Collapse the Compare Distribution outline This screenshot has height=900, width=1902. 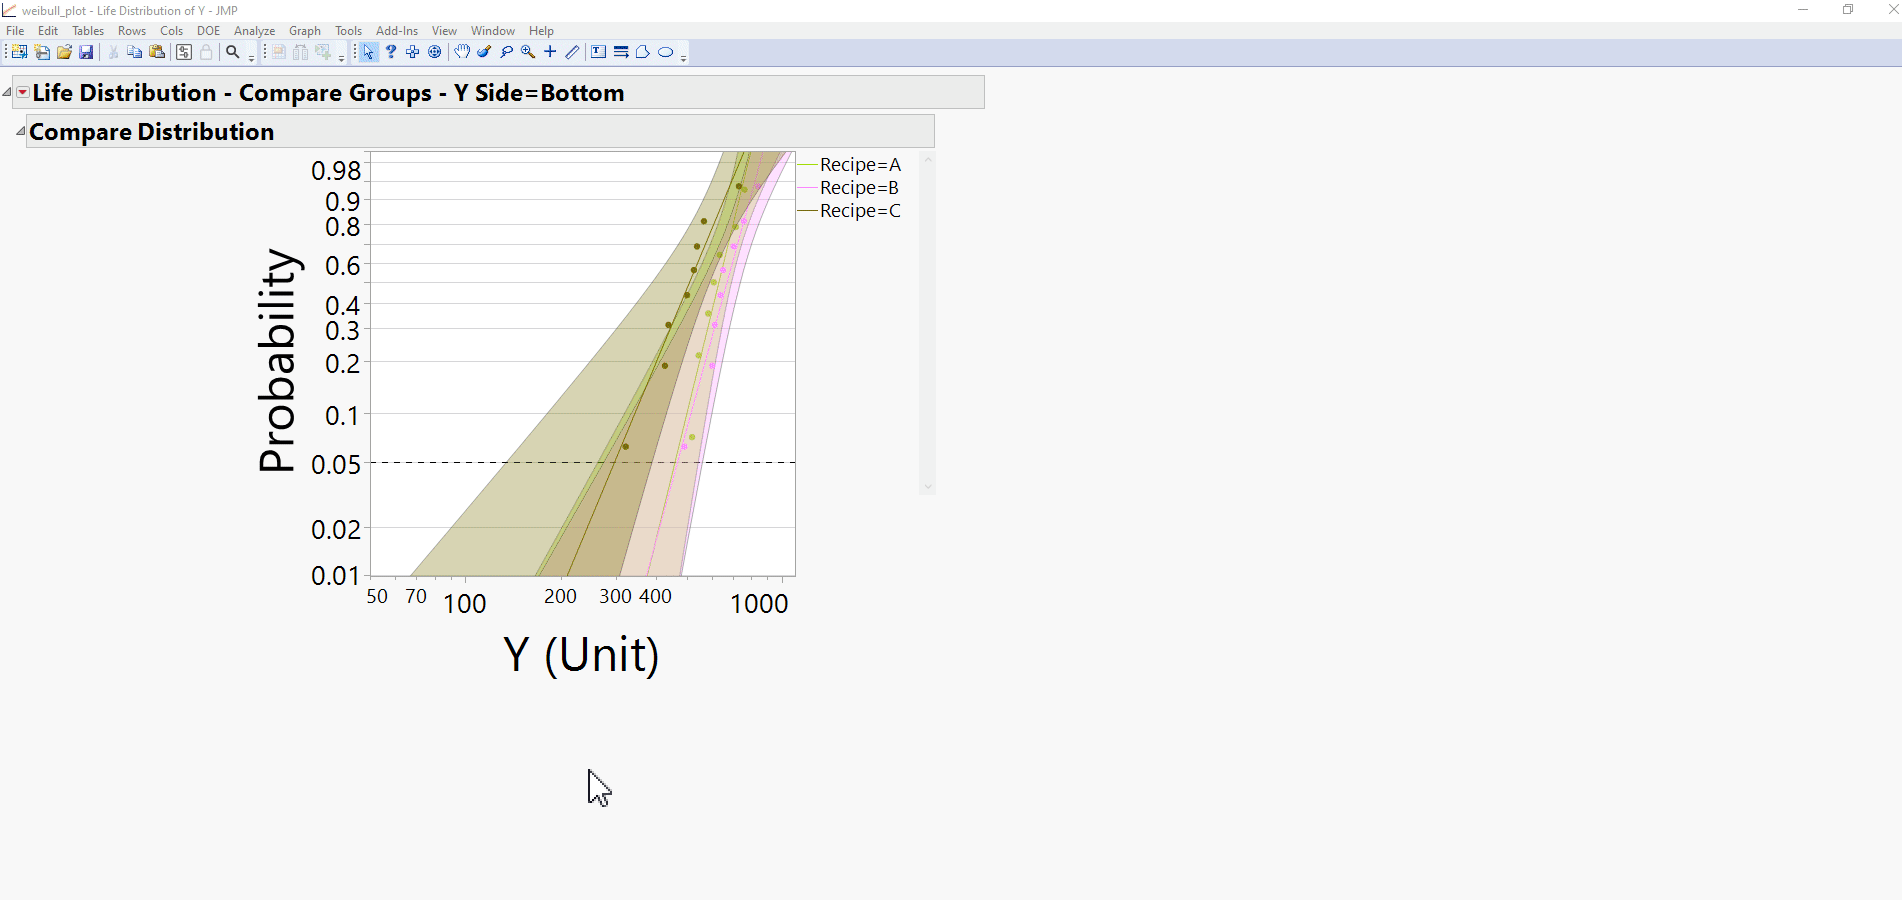[20, 130]
